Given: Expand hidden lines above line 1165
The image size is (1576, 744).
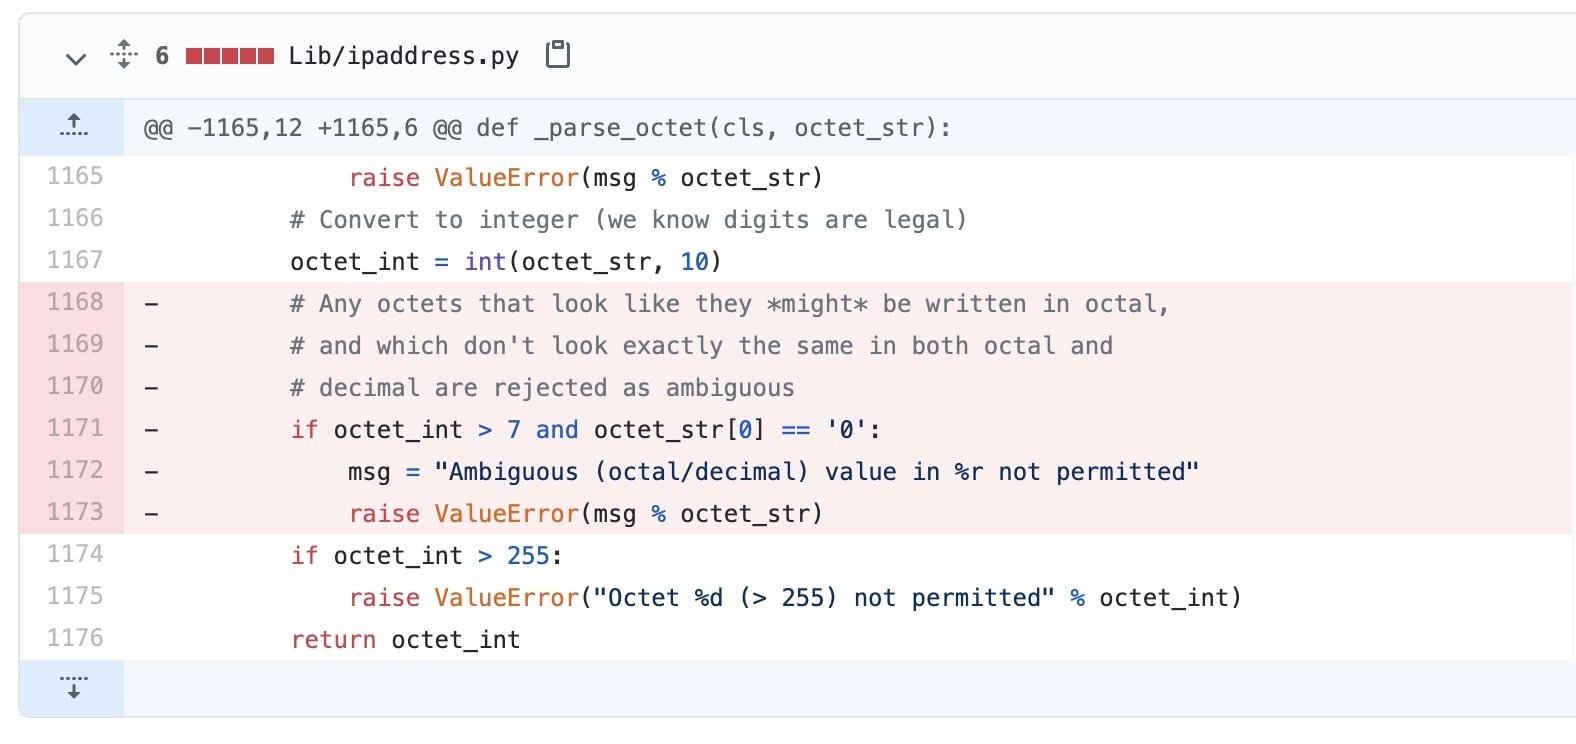Looking at the screenshot, I should [72, 127].
